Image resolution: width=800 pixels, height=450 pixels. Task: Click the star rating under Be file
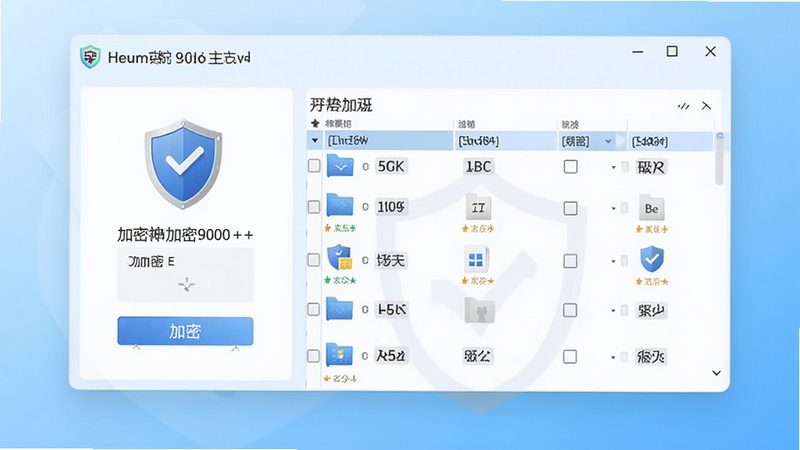click(652, 230)
